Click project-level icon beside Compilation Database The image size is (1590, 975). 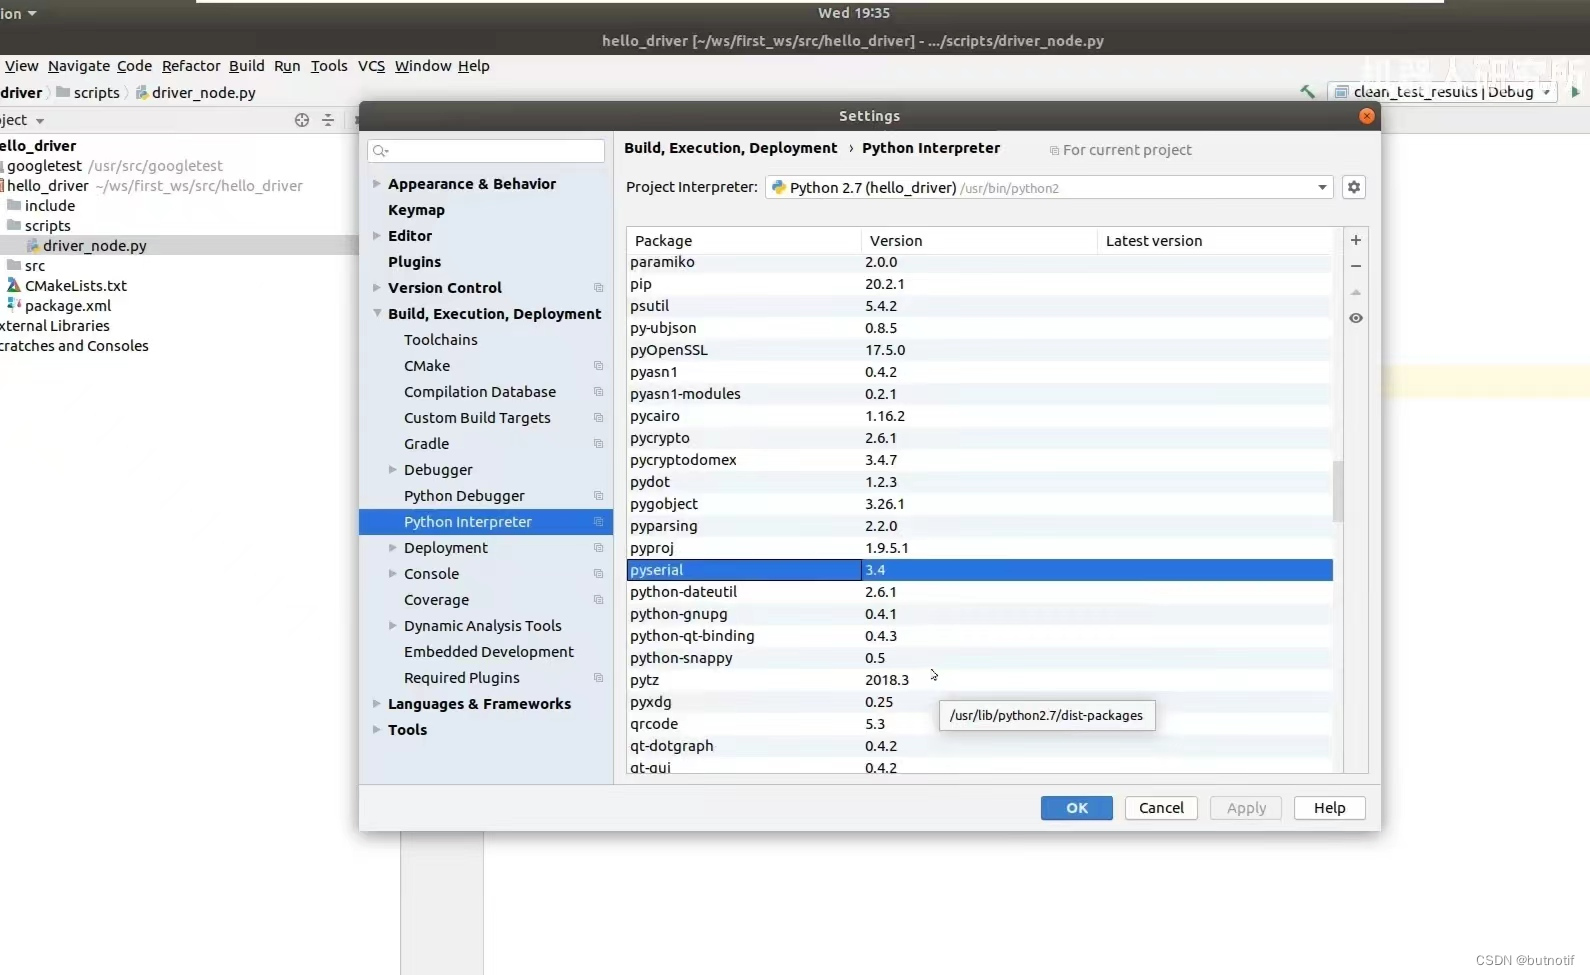[x=599, y=392]
